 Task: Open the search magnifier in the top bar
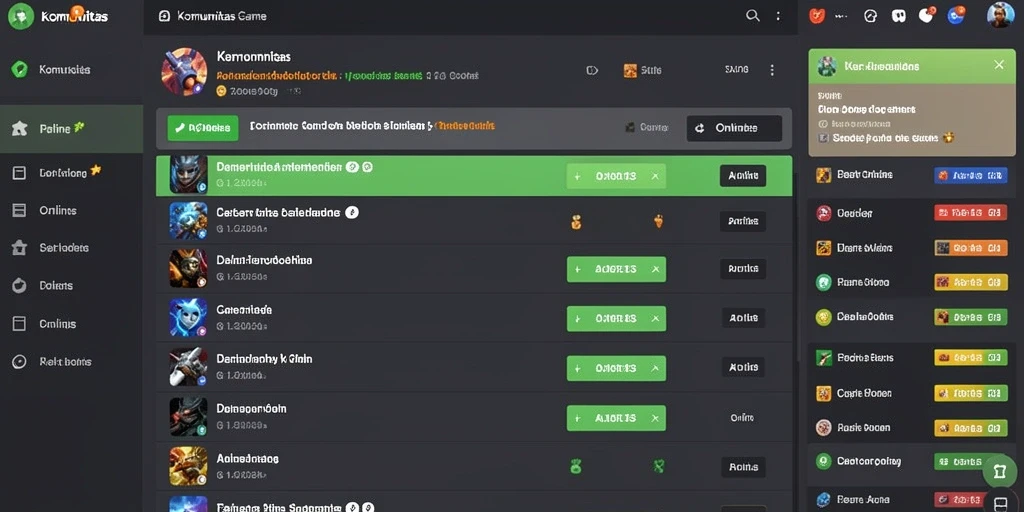(753, 16)
